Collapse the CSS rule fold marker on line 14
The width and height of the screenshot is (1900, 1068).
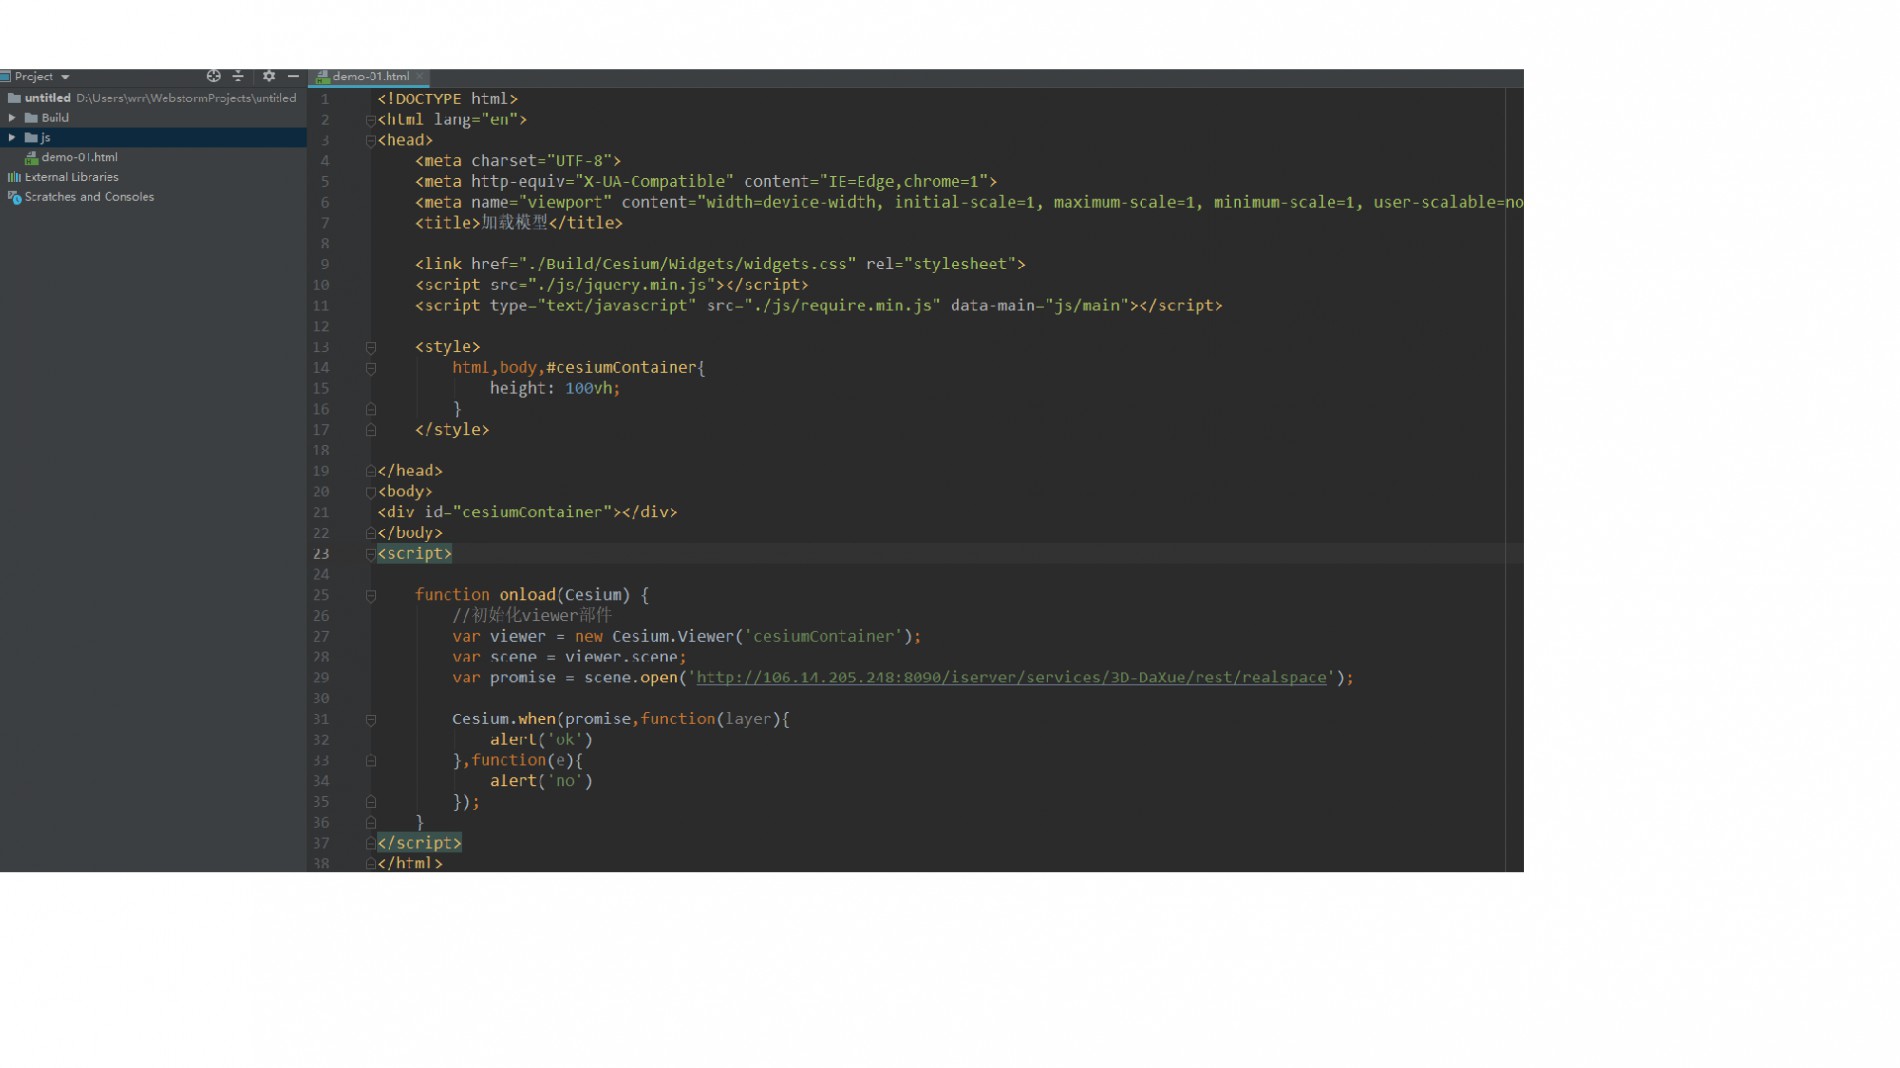(371, 368)
